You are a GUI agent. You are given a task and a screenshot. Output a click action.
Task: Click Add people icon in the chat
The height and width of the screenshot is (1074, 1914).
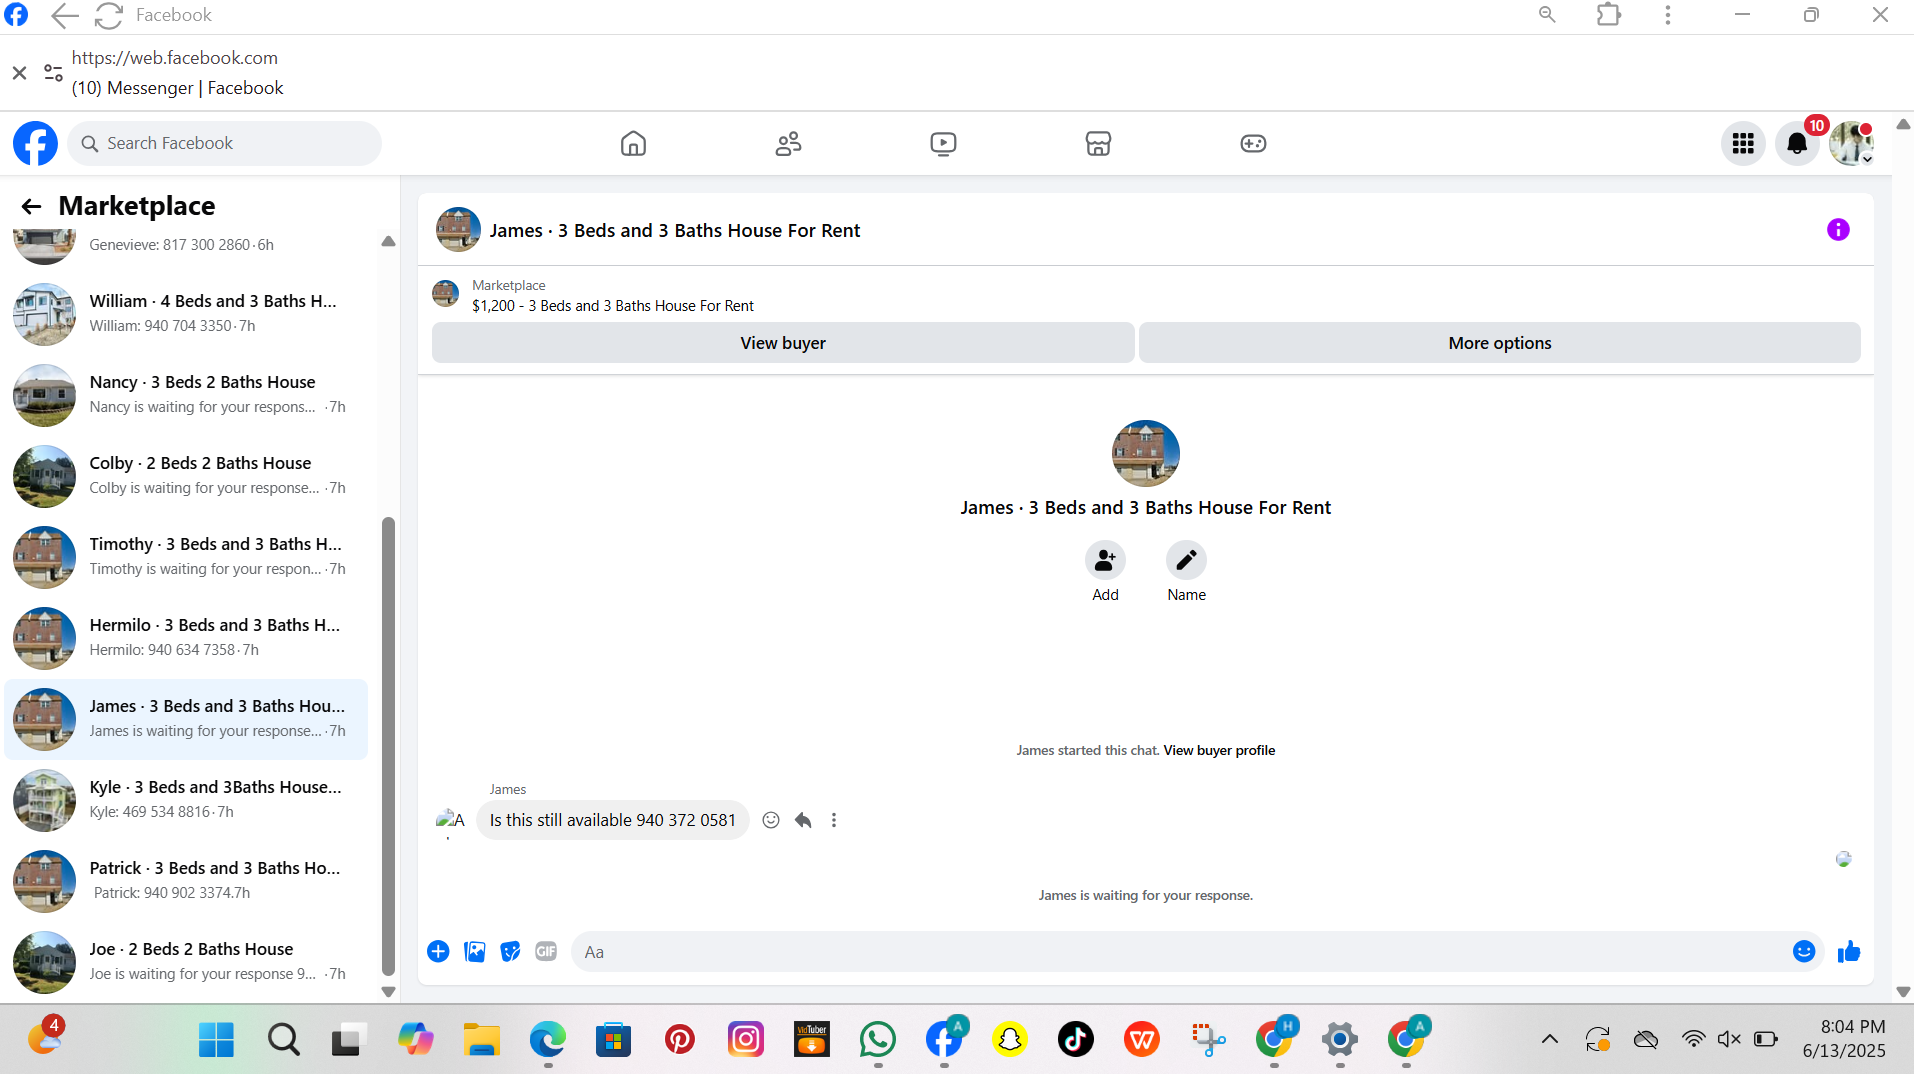1105,560
